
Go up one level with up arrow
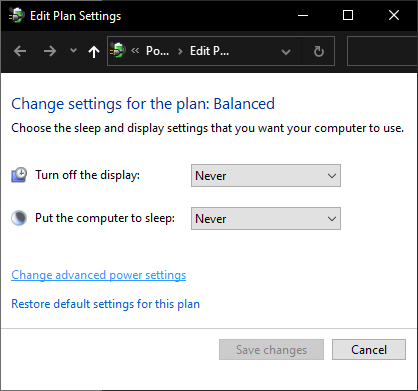coord(94,51)
